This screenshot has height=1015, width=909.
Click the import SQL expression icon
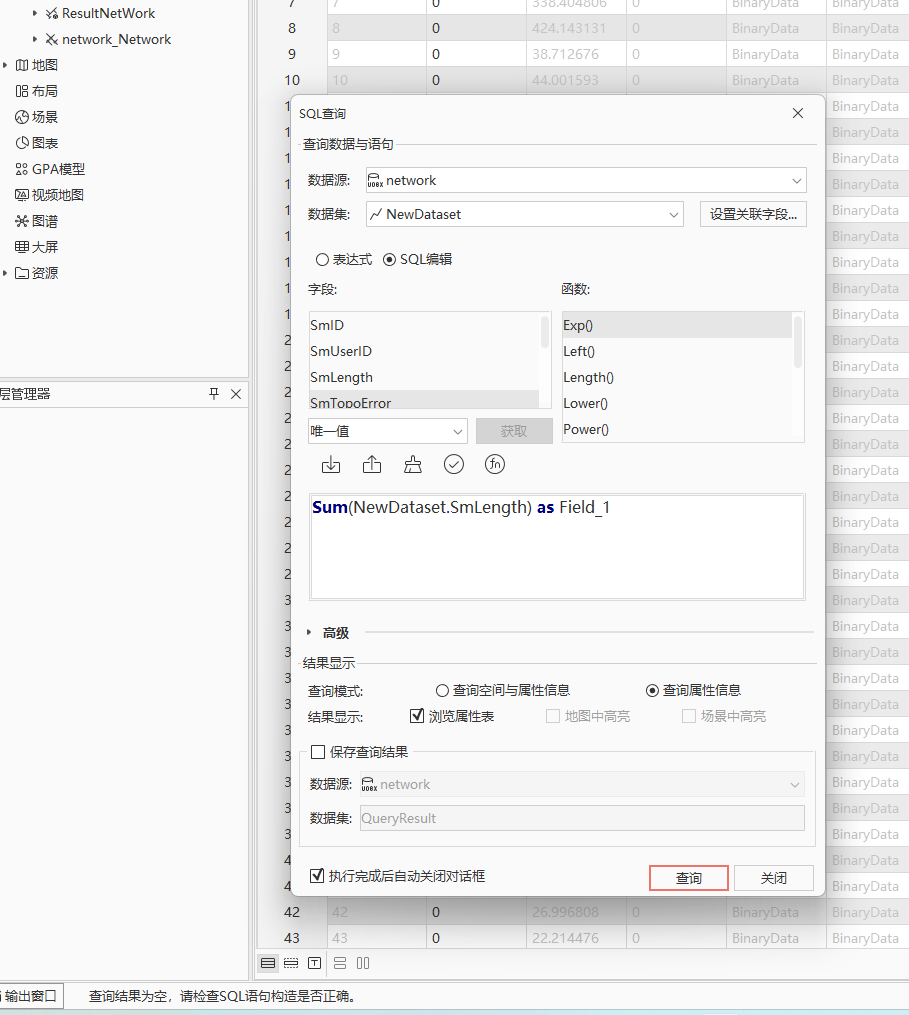pyautogui.click(x=331, y=464)
